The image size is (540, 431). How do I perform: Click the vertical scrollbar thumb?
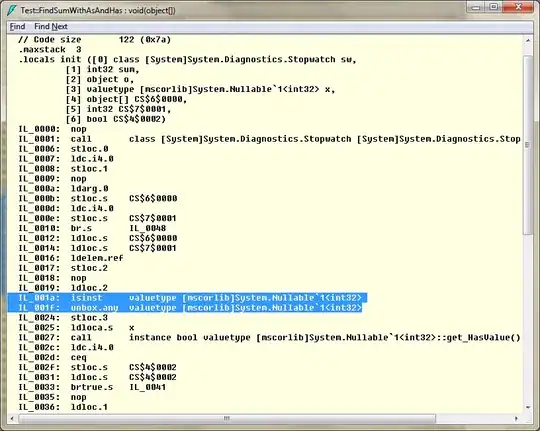click(x=528, y=145)
